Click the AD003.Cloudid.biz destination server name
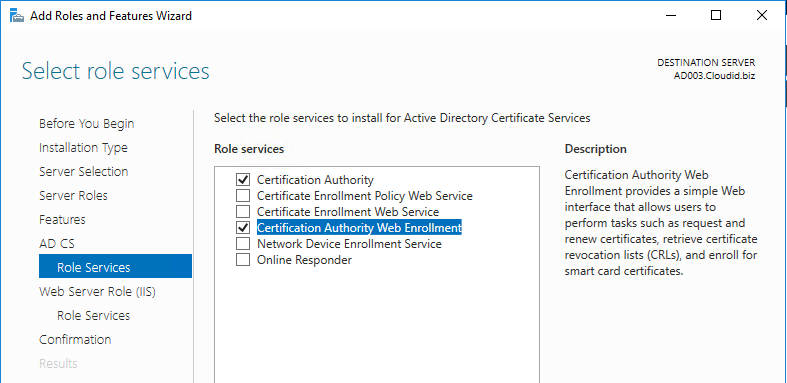The height and width of the screenshot is (383, 787). coord(714,76)
